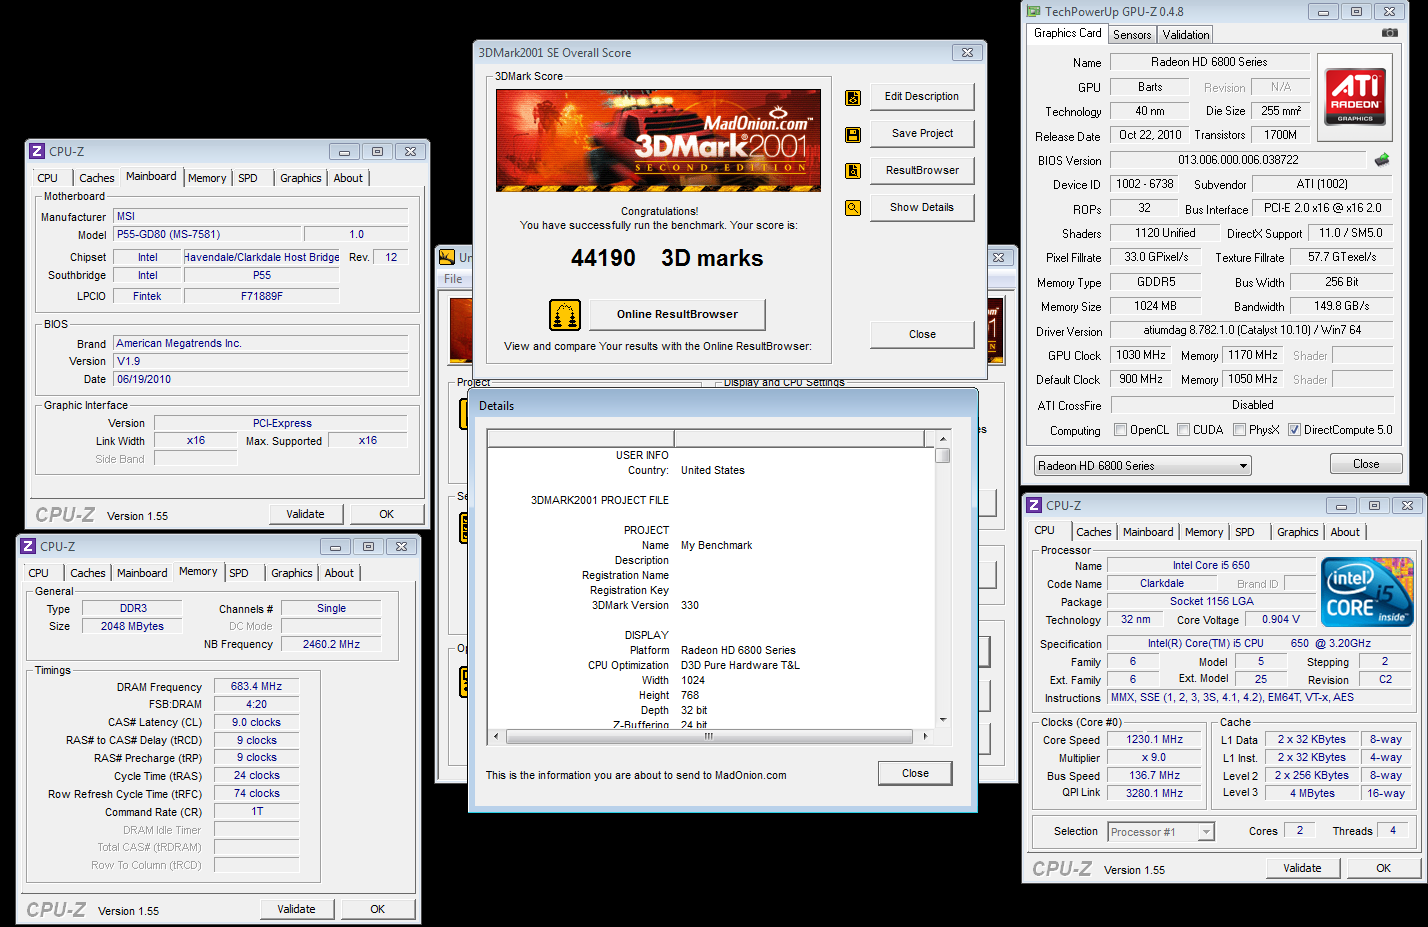
Task: Open About tab in CPU-Z Mainboard window
Action: [x=348, y=178]
